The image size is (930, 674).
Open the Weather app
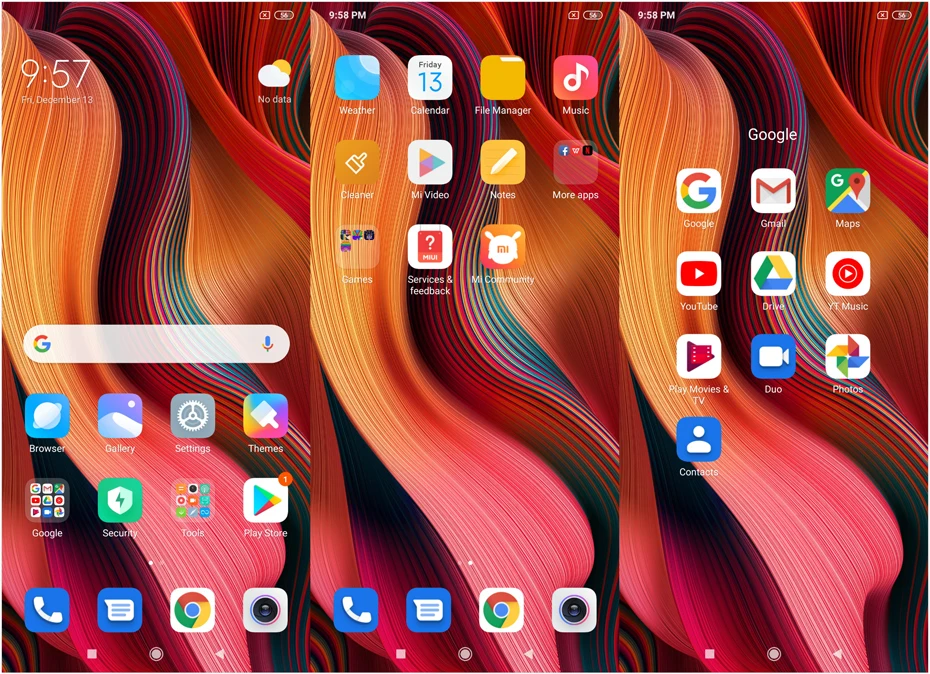[357, 78]
